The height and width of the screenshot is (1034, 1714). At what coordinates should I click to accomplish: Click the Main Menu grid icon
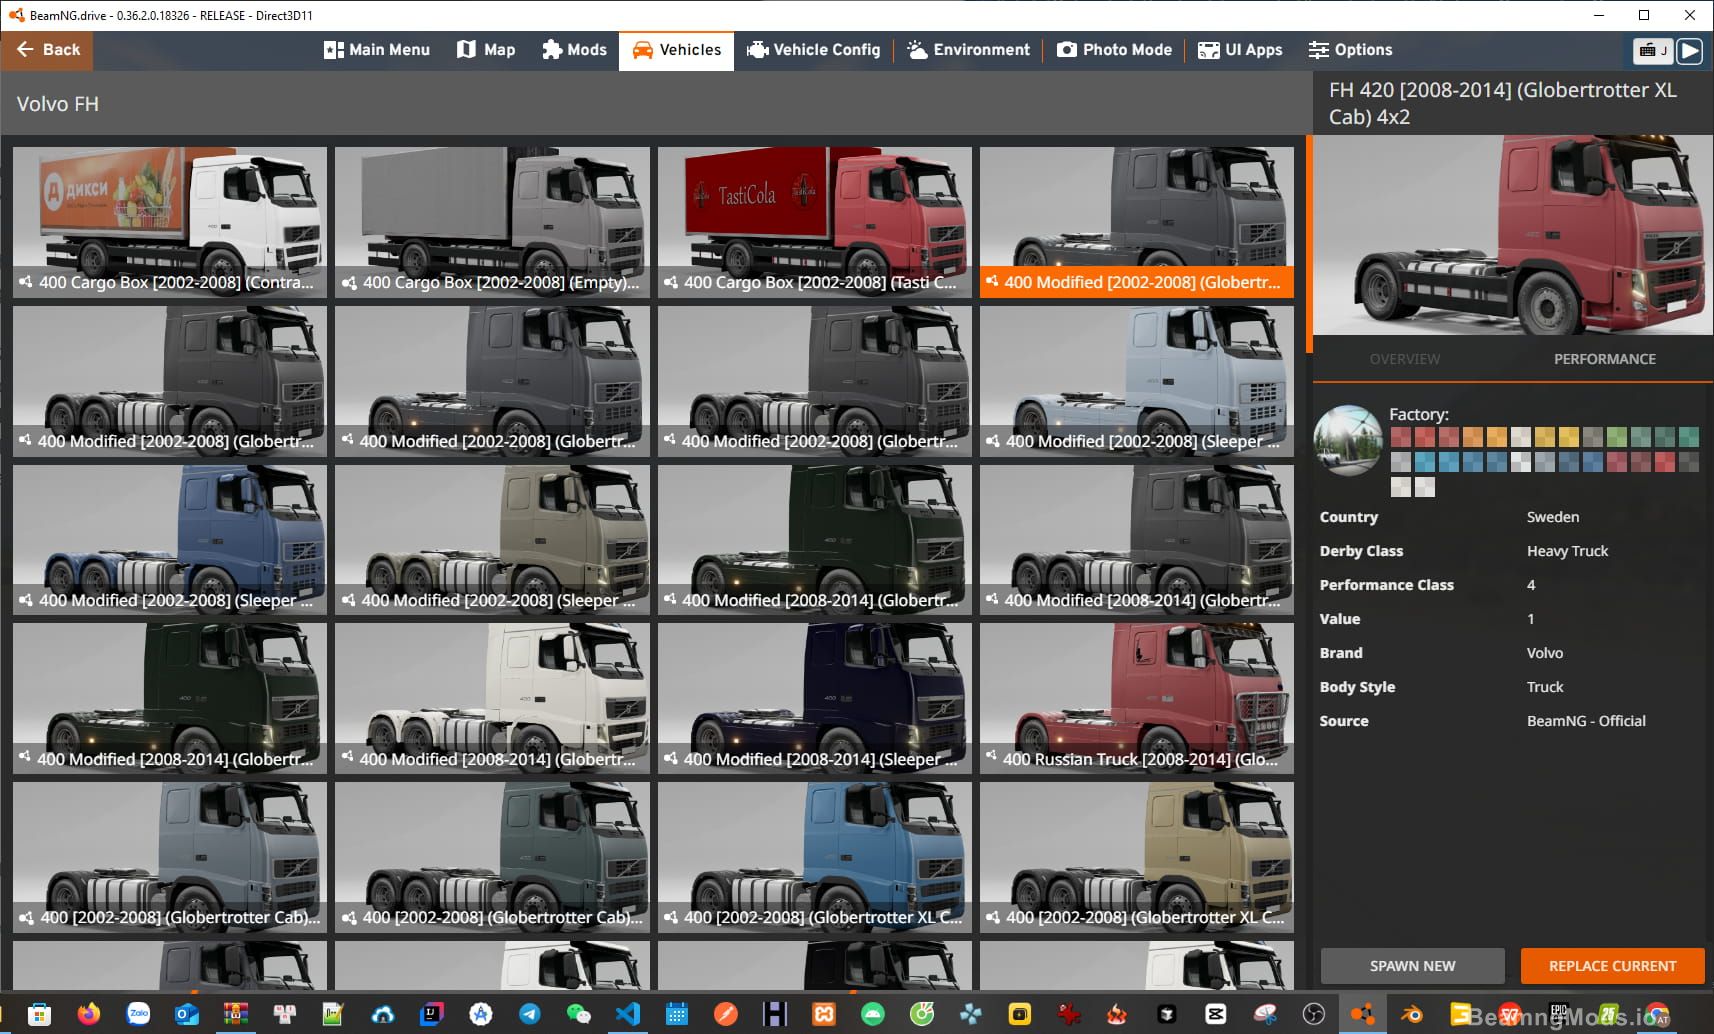333,50
